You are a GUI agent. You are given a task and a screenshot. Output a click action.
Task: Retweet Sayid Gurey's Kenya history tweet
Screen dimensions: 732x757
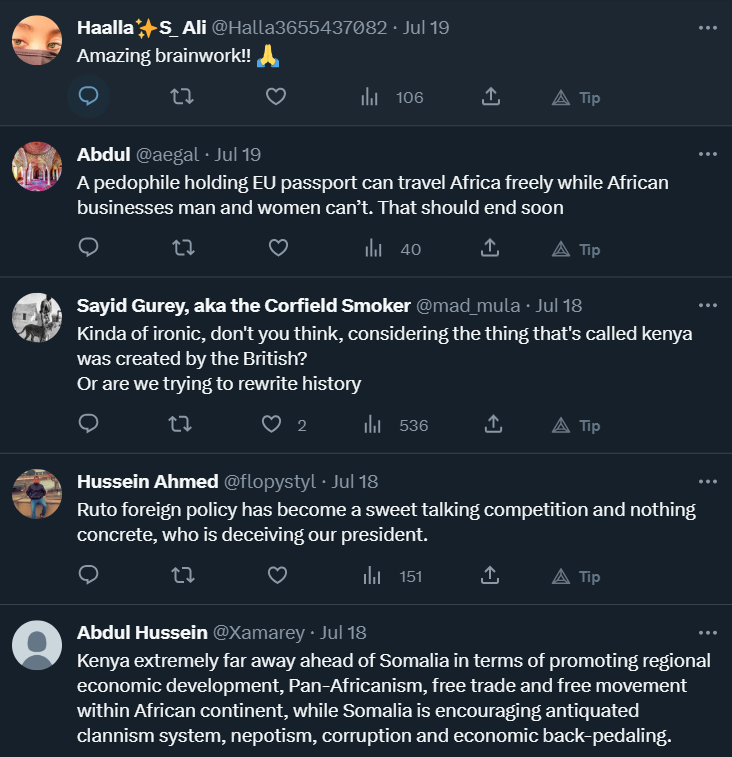pyautogui.click(x=181, y=425)
